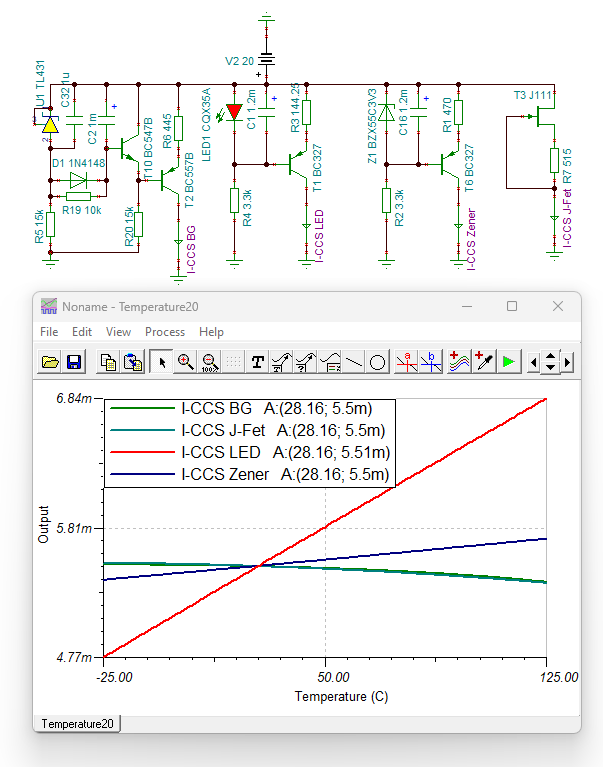
Task: Open the Edit menu
Action: point(82,332)
